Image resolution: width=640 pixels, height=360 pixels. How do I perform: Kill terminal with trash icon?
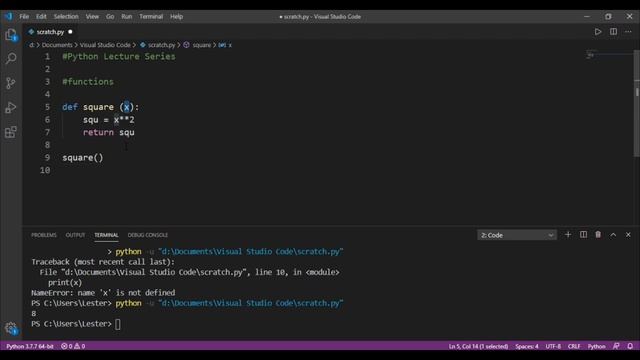coord(598,235)
